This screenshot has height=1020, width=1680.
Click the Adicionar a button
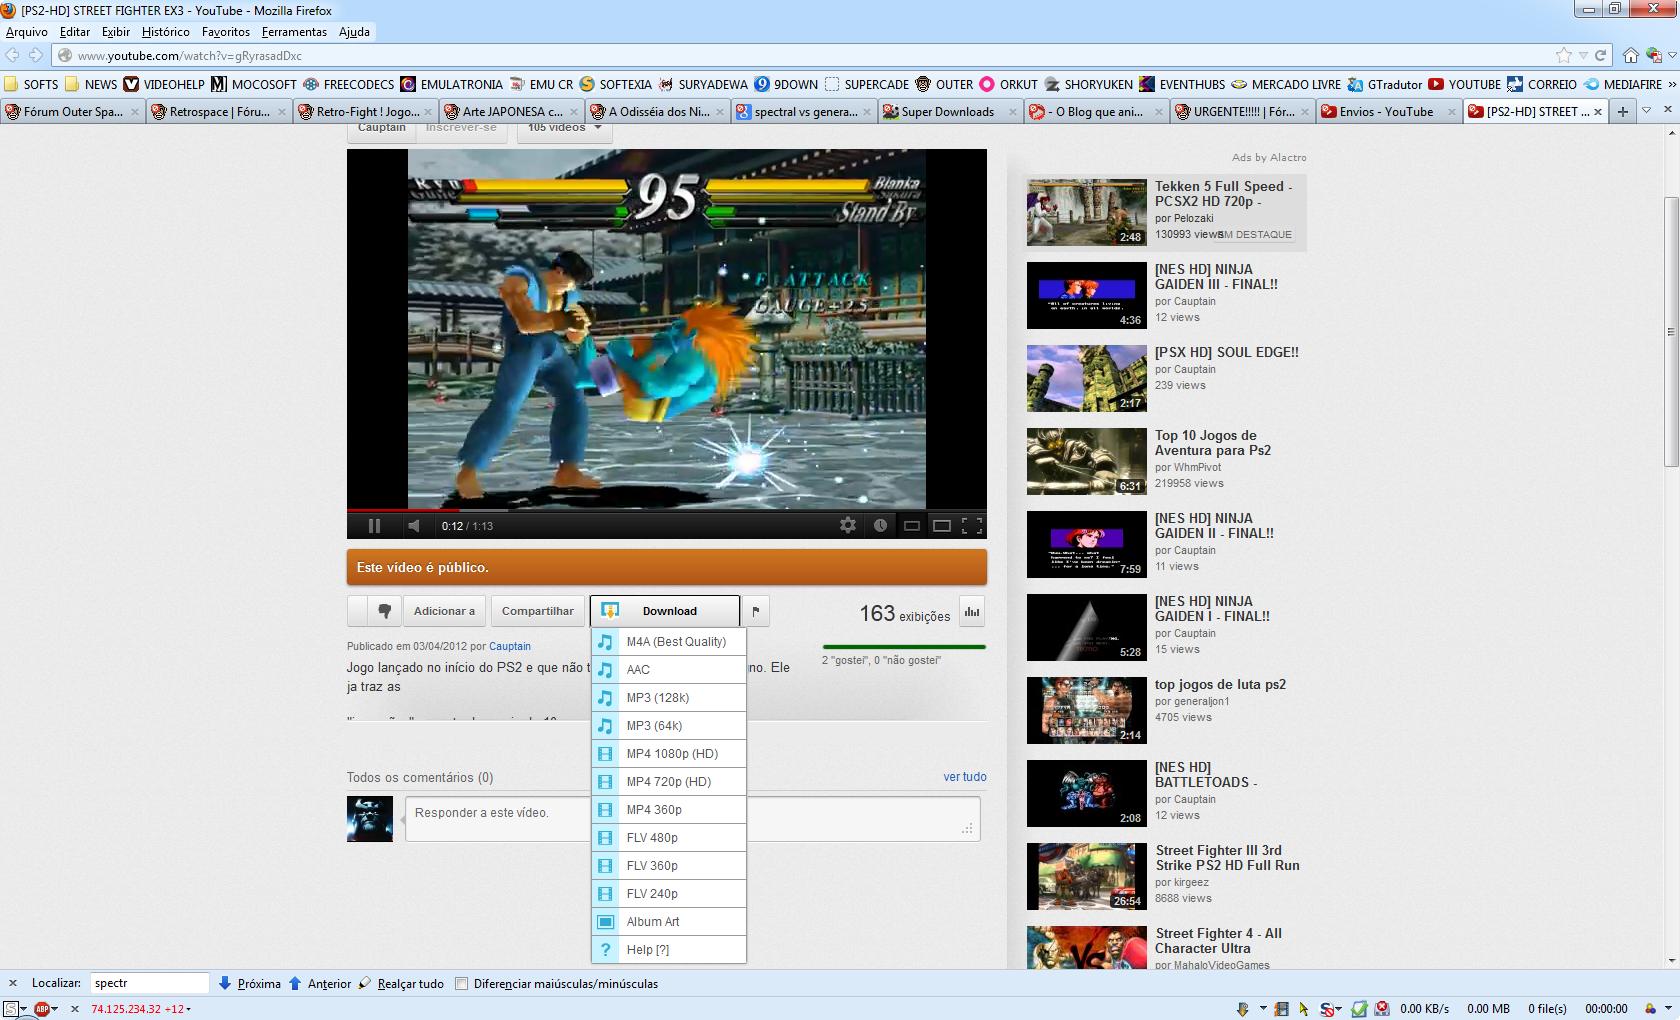point(444,611)
